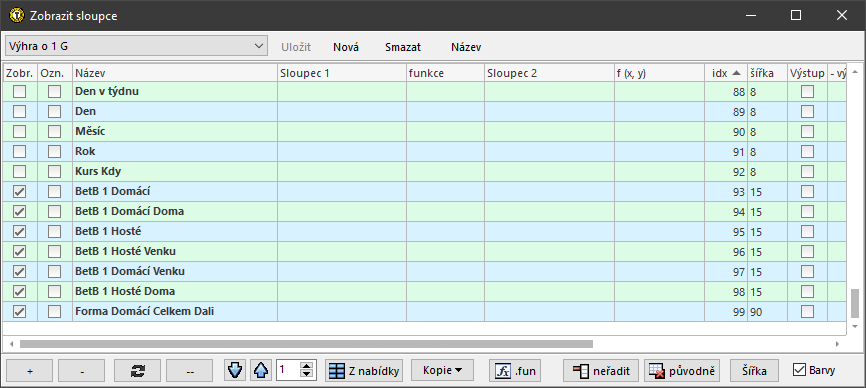Open the Výhra o 1 G dropdown
The image size is (866, 388).
(136, 46)
